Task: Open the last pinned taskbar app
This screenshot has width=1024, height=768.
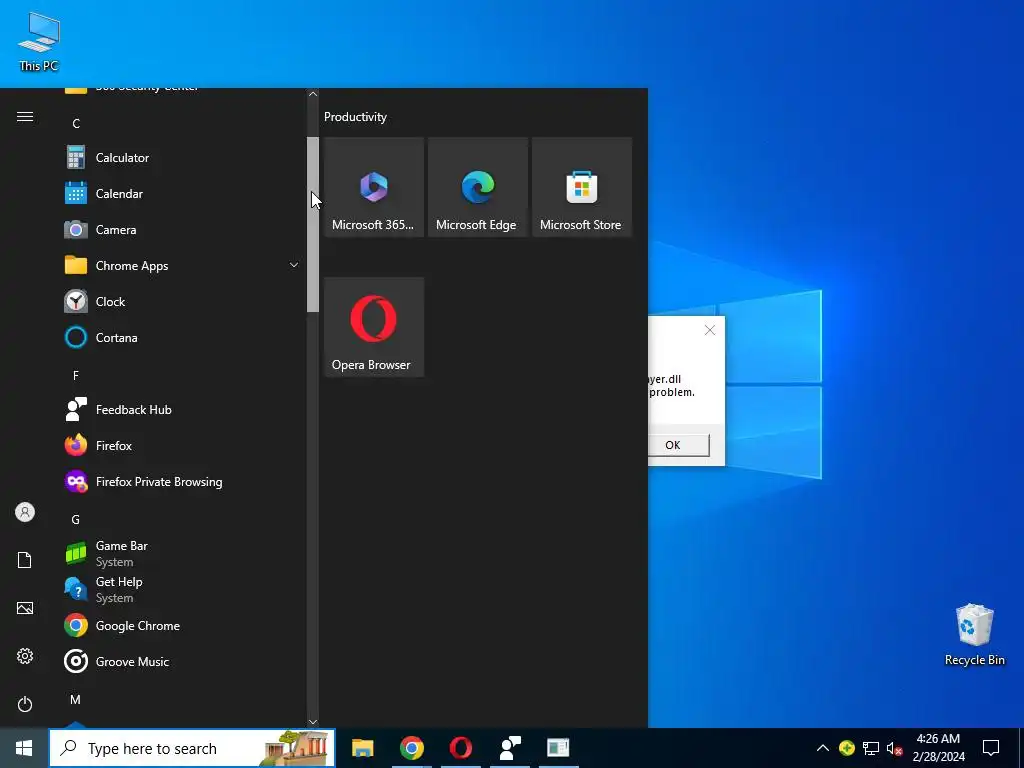Action: 558,748
